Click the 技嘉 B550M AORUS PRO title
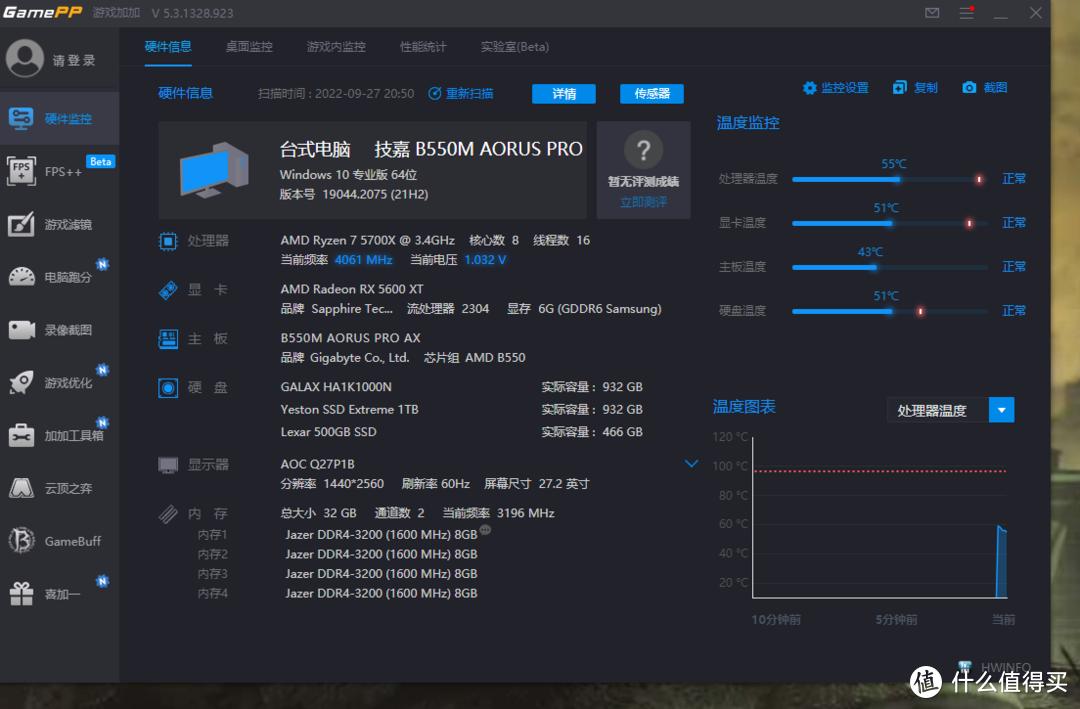 coord(479,149)
